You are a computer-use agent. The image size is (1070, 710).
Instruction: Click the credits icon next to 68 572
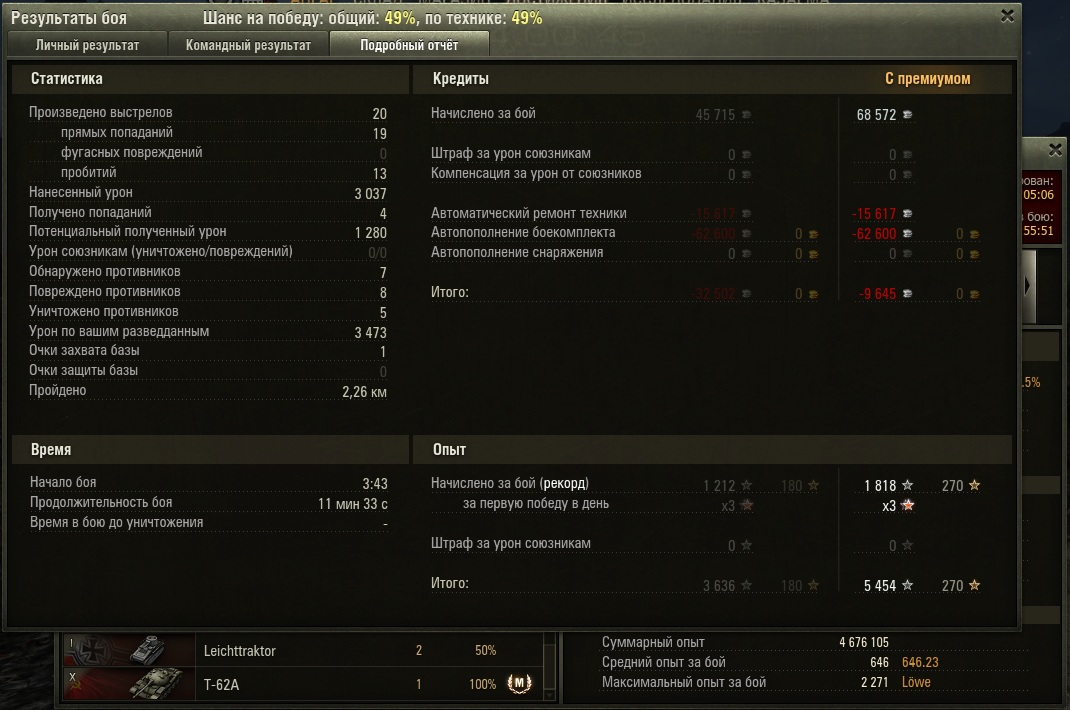906,115
